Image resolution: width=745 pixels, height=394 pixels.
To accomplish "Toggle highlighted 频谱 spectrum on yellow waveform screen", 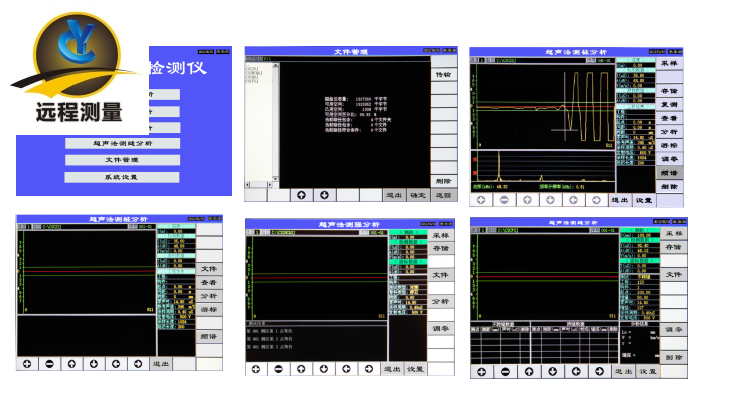I will pyautogui.click(x=669, y=173).
